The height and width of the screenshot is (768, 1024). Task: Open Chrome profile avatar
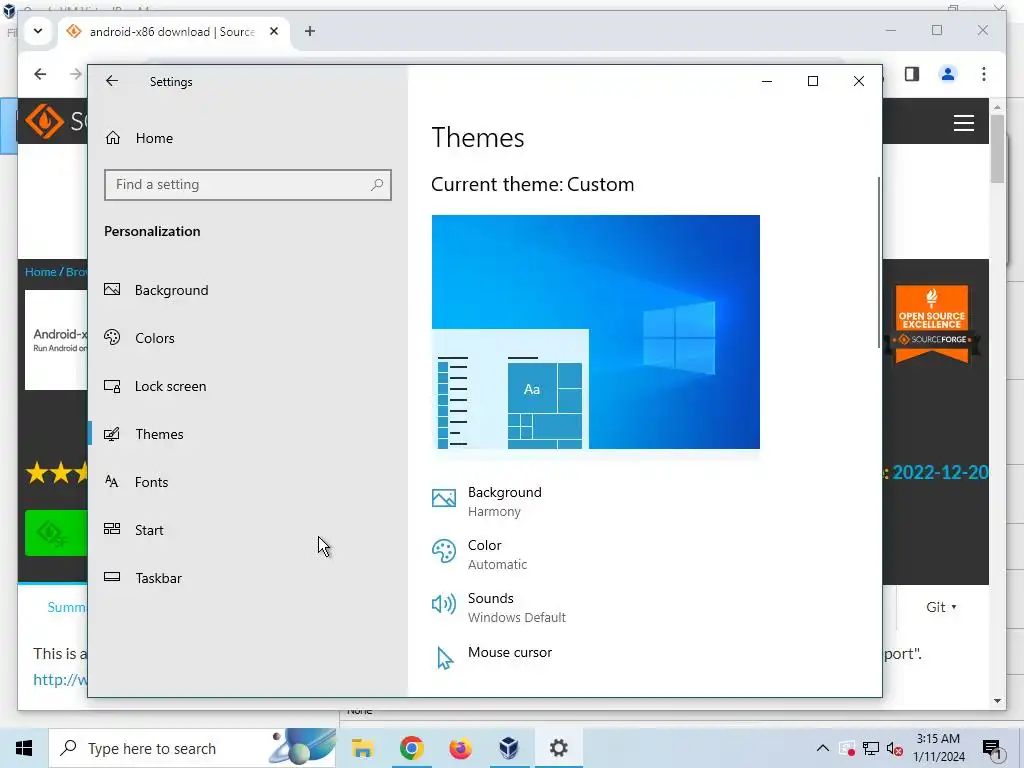(948, 74)
